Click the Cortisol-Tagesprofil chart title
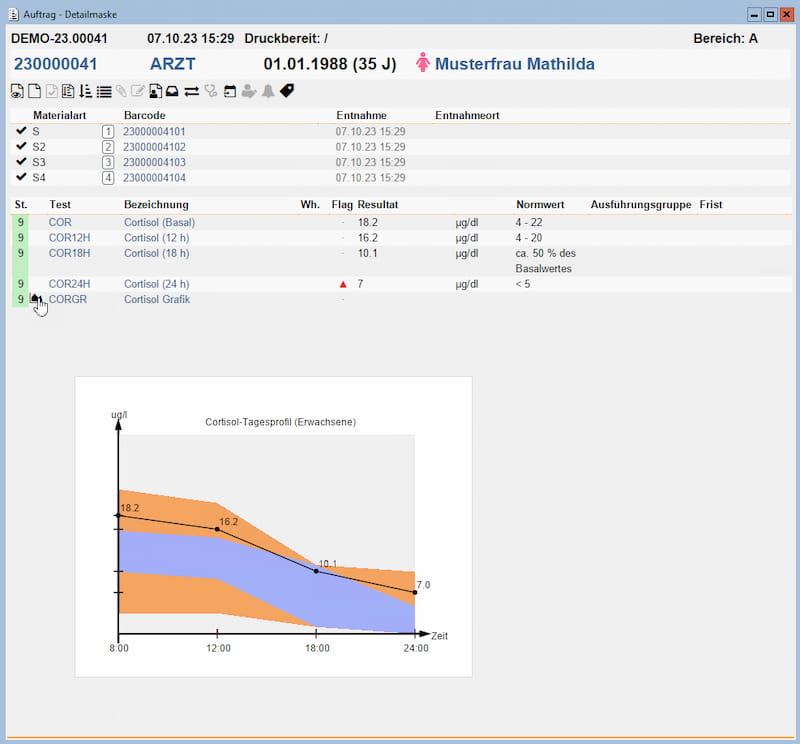This screenshot has width=800, height=744. pos(280,422)
